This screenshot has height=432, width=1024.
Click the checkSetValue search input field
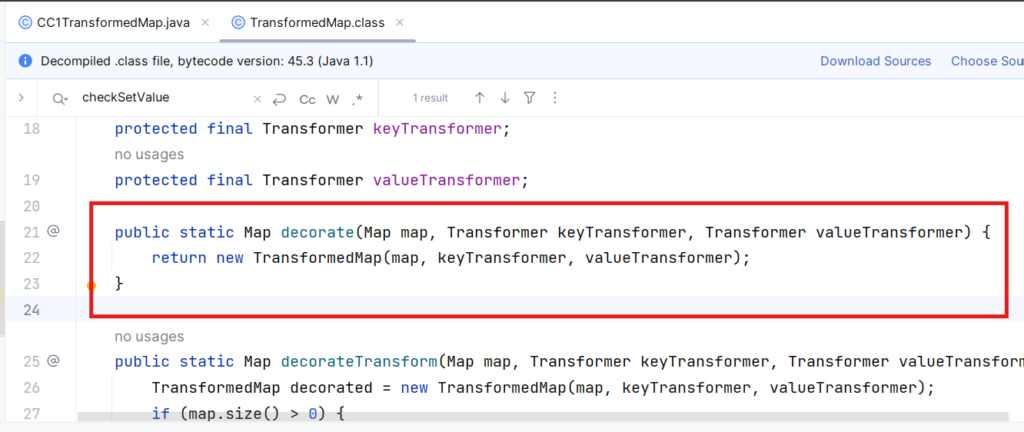click(x=160, y=98)
